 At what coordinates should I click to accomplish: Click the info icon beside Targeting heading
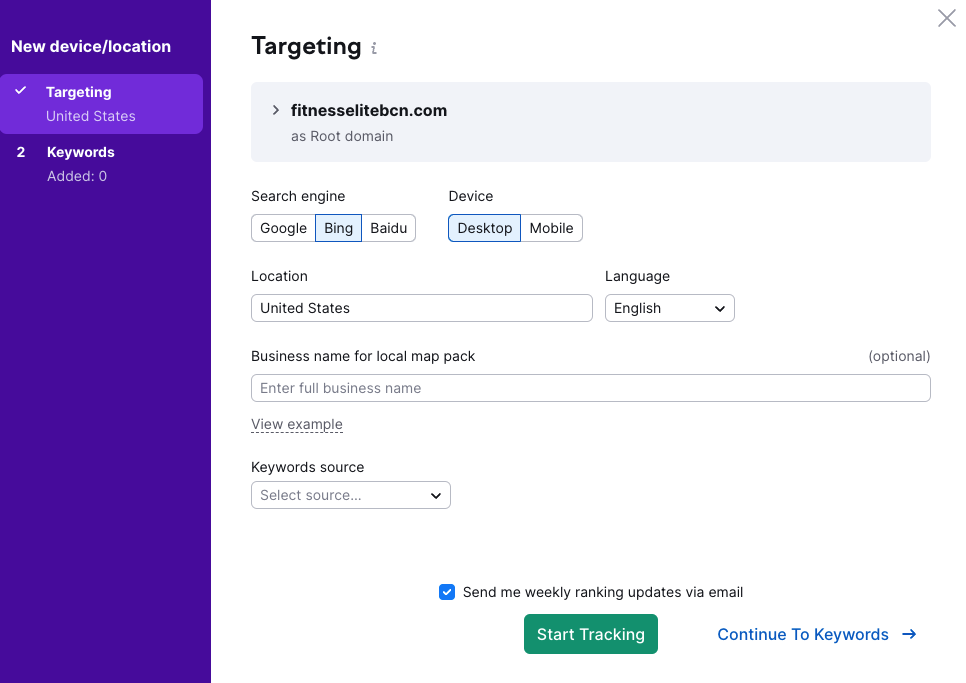tap(374, 48)
